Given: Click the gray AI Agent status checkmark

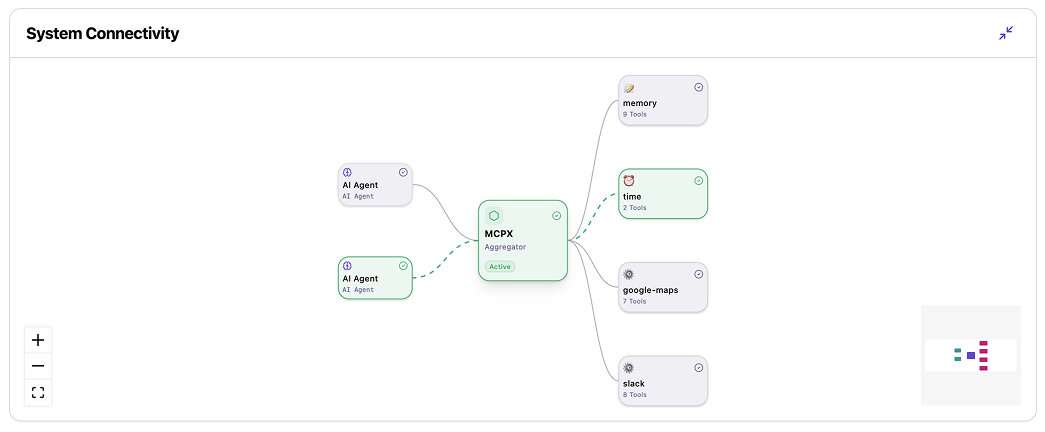Looking at the screenshot, I should pyautogui.click(x=403, y=172).
